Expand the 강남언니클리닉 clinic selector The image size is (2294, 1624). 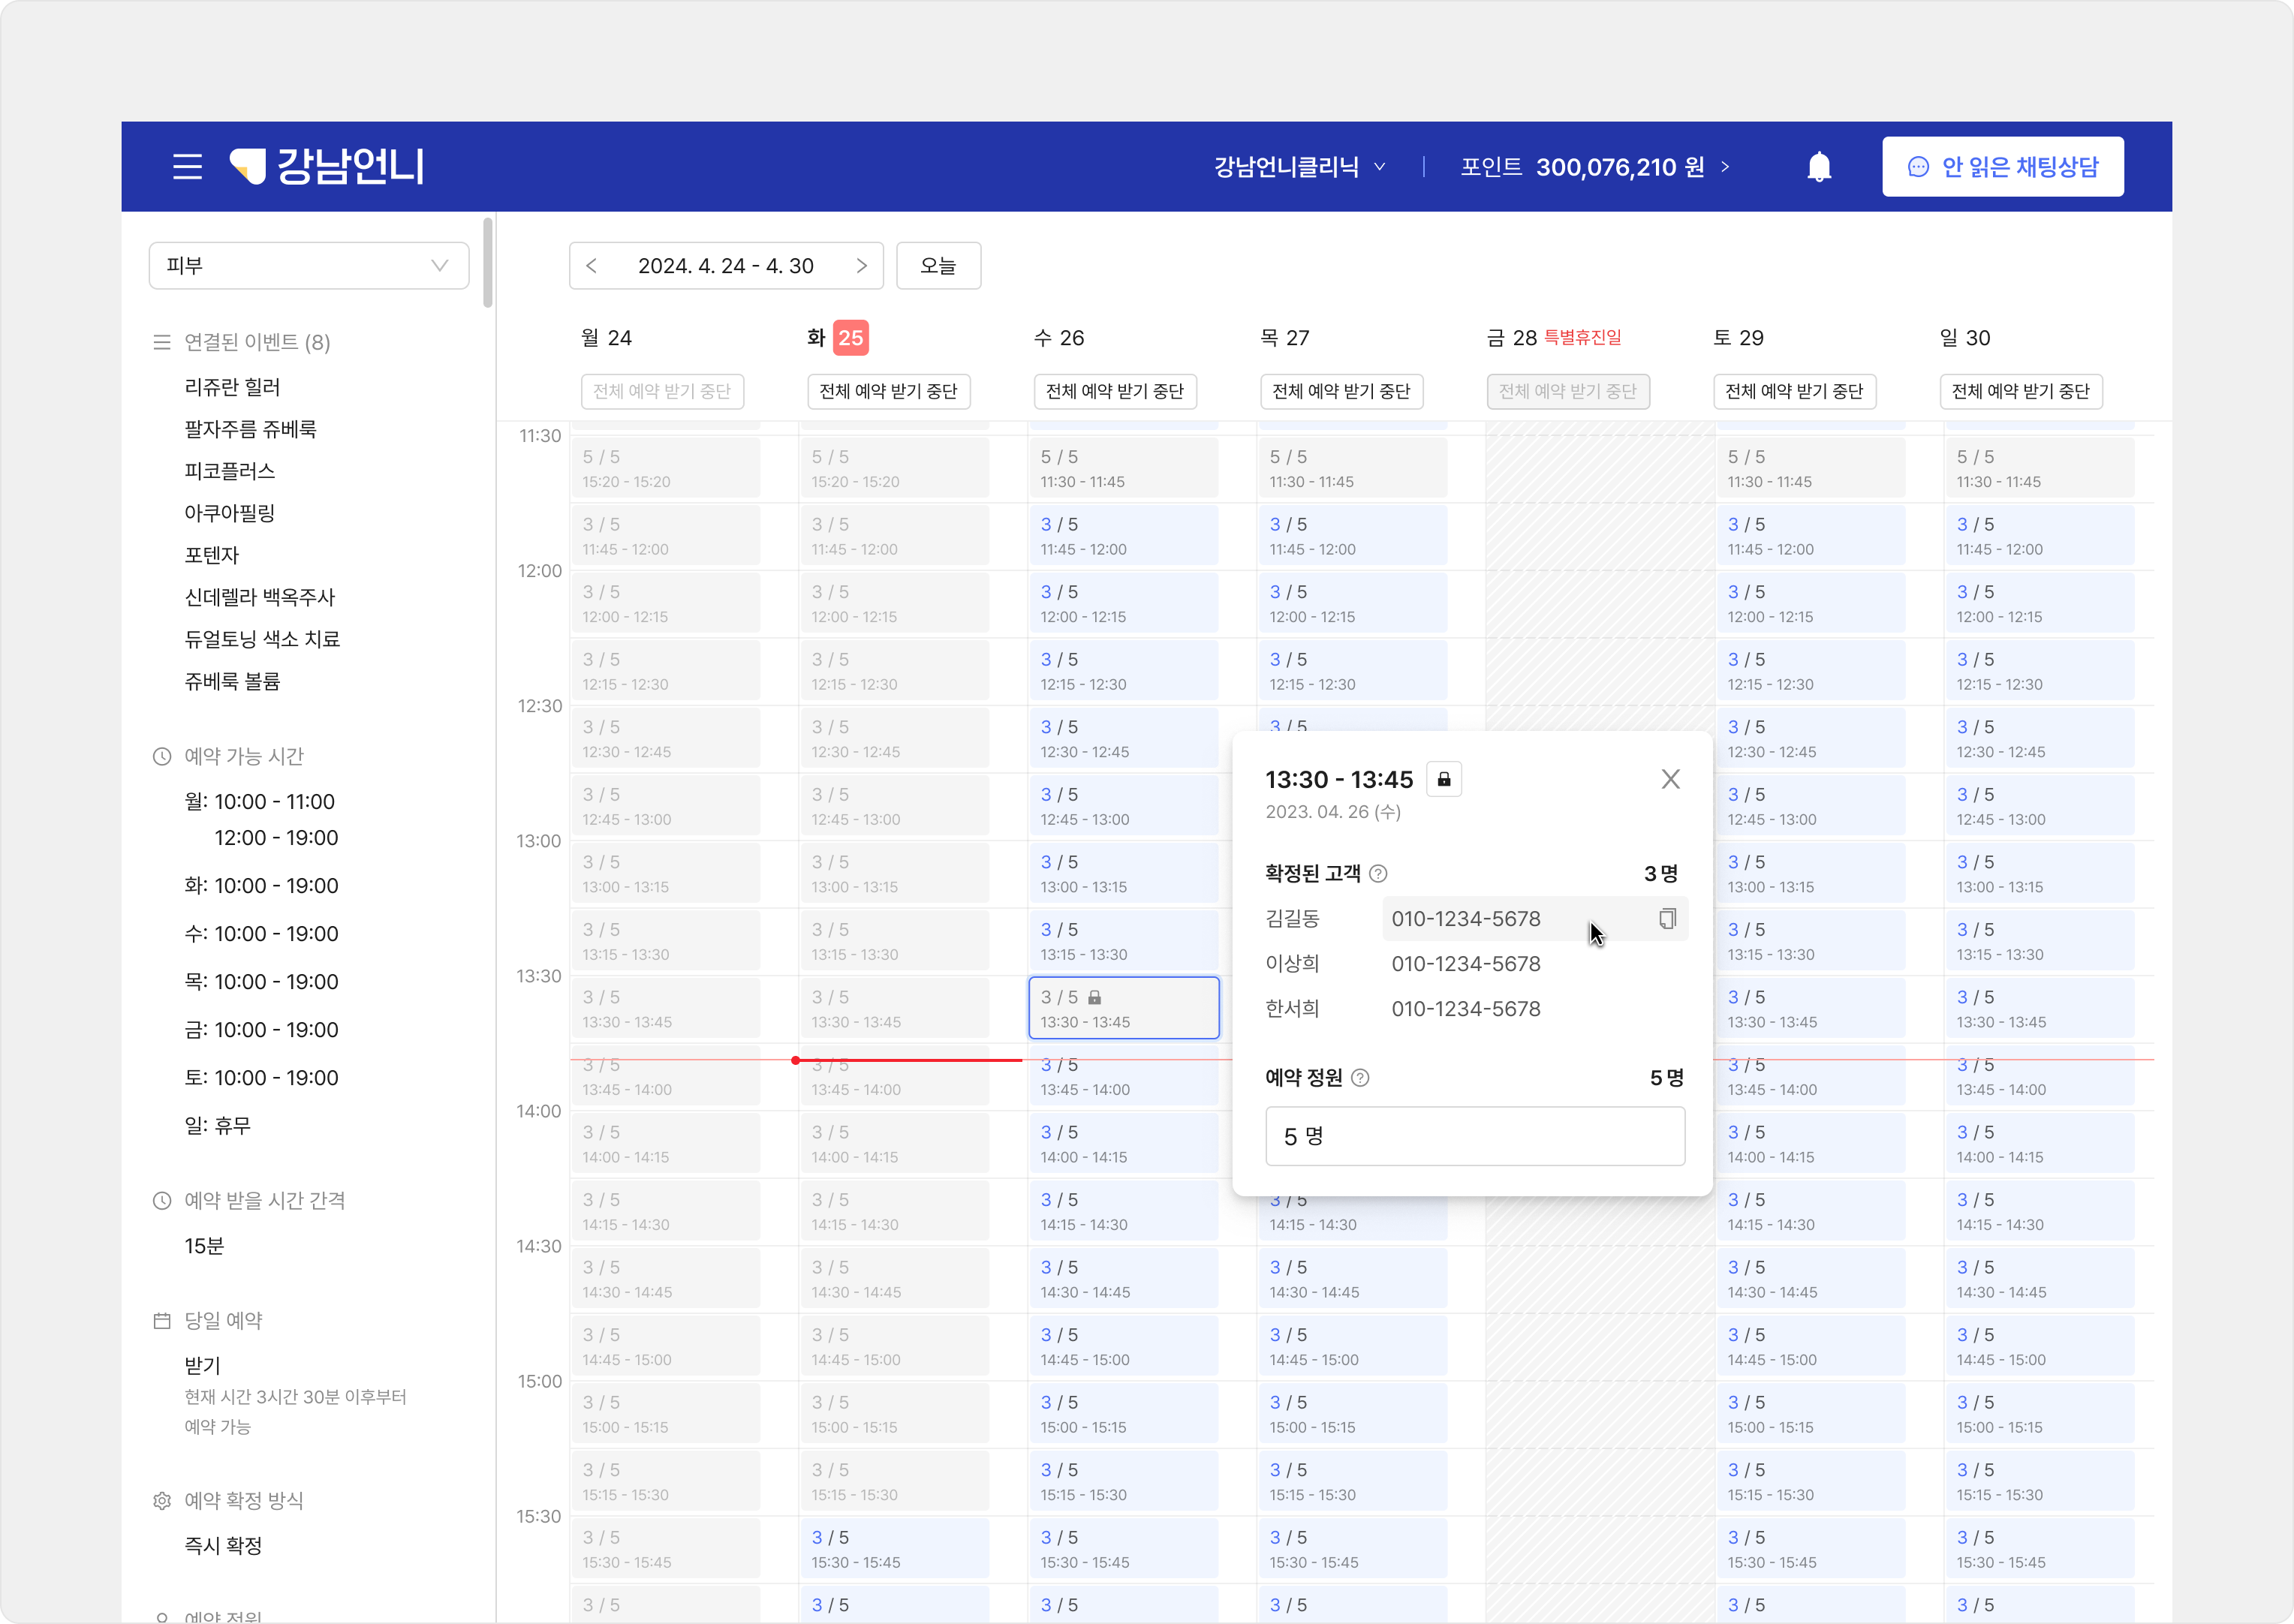tap(1298, 167)
